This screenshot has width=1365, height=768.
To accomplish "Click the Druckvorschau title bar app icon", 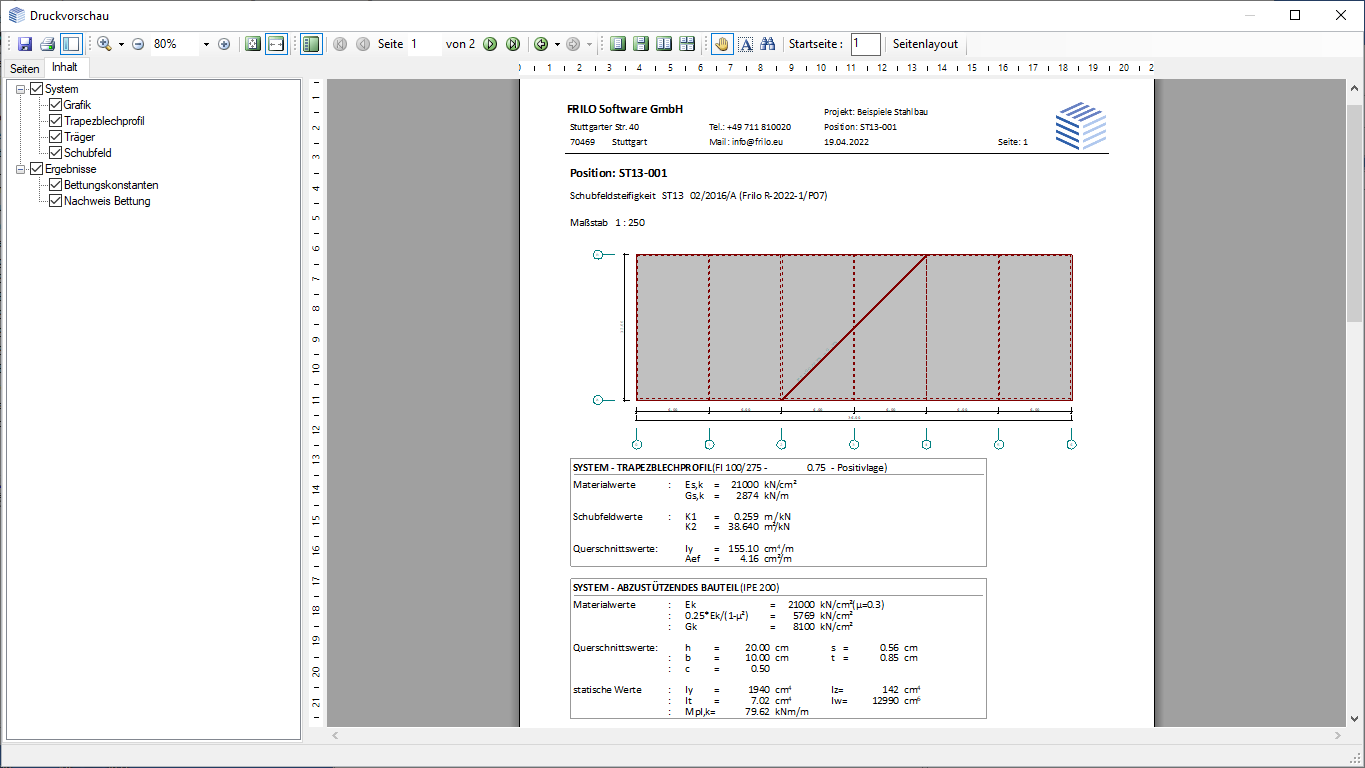I will 16,15.
